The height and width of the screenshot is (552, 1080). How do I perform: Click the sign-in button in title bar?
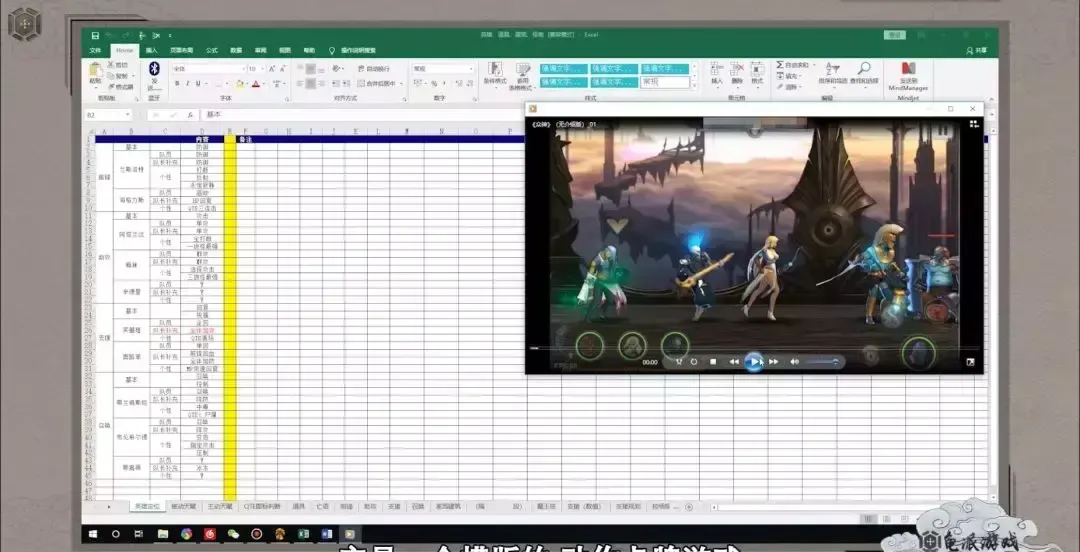(894, 35)
